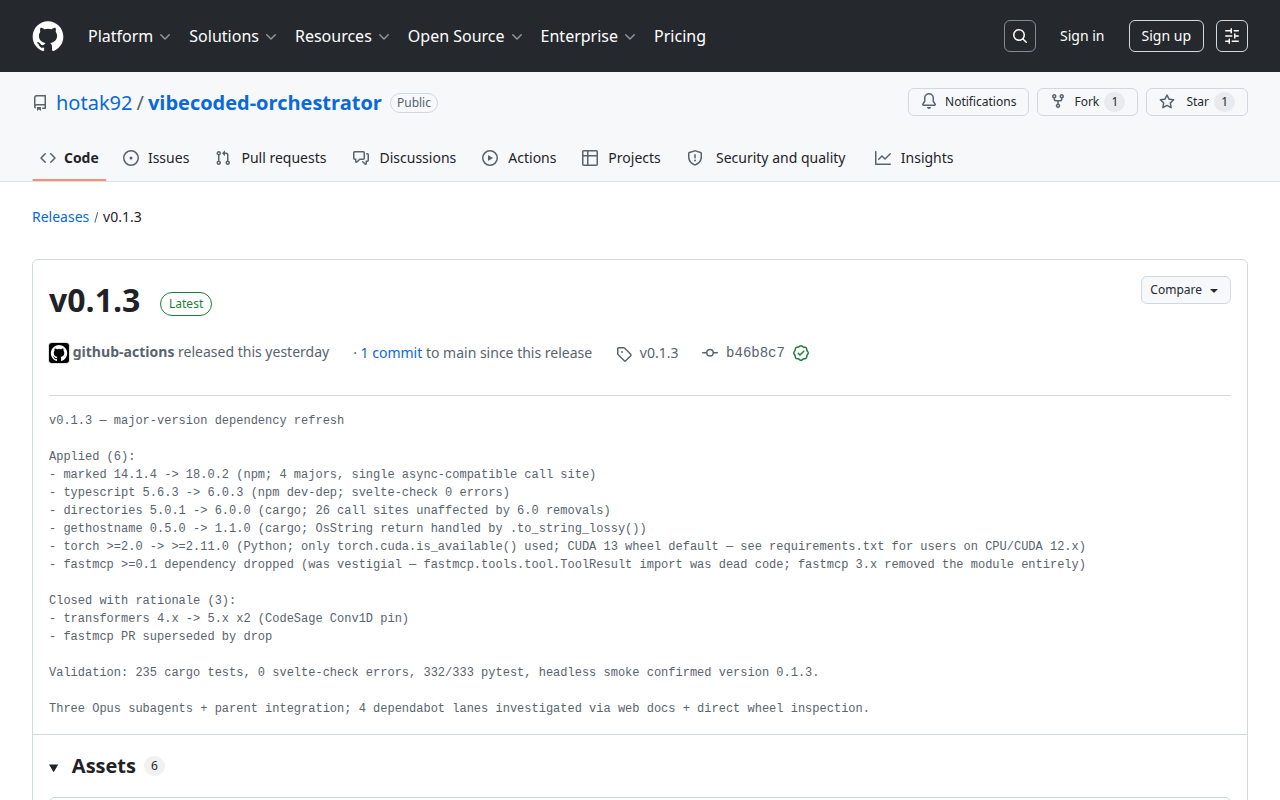This screenshot has height=800, width=1280.
Task: Collapse the Assets section triangle
Action: tap(54, 767)
